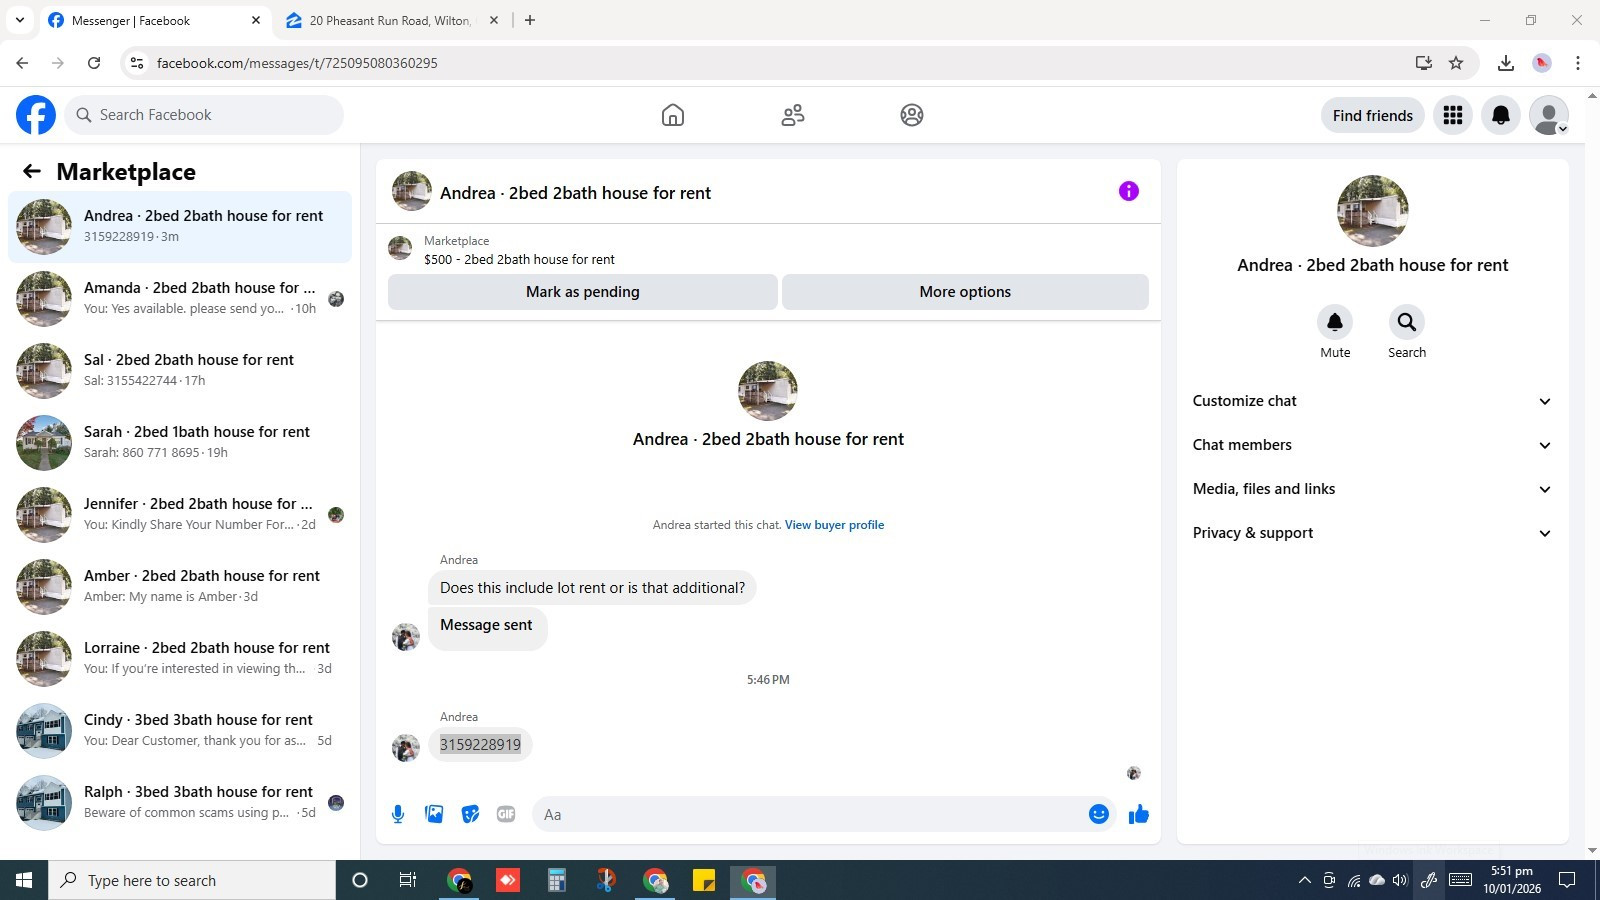Open the Groups icon in the top navigation
This screenshot has width=1600, height=900.
click(912, 115)
